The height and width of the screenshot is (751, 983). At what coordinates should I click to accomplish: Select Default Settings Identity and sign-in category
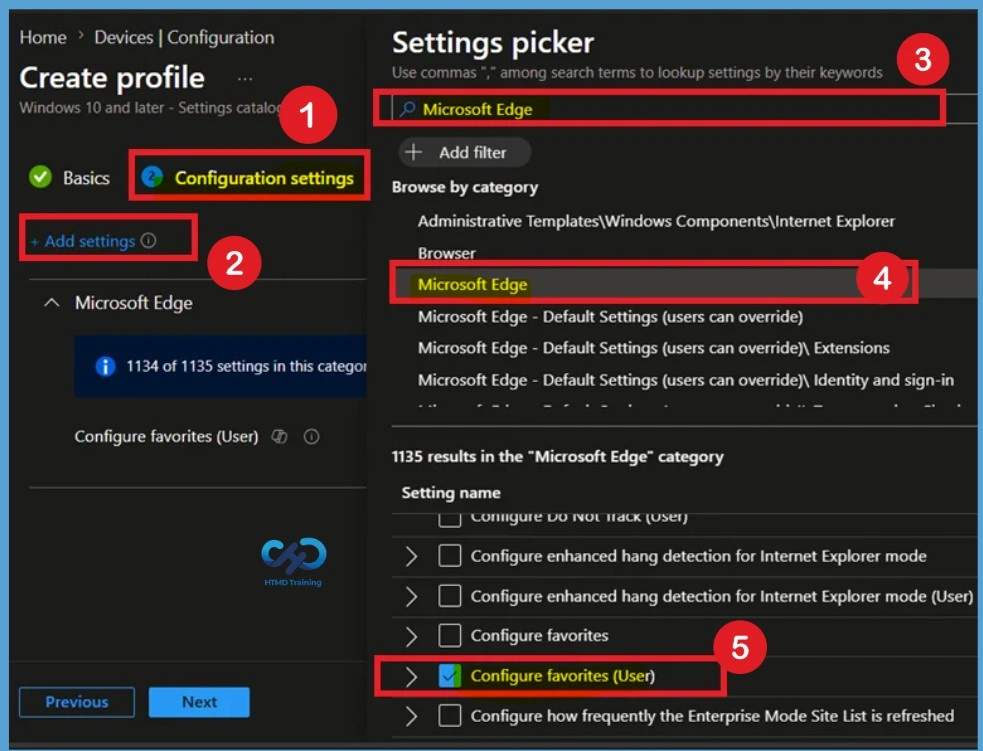point(686,380)
